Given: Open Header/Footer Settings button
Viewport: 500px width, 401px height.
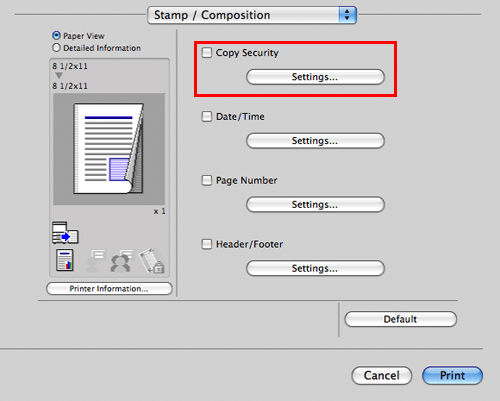Looking at the screenshot, I should 315,268.
